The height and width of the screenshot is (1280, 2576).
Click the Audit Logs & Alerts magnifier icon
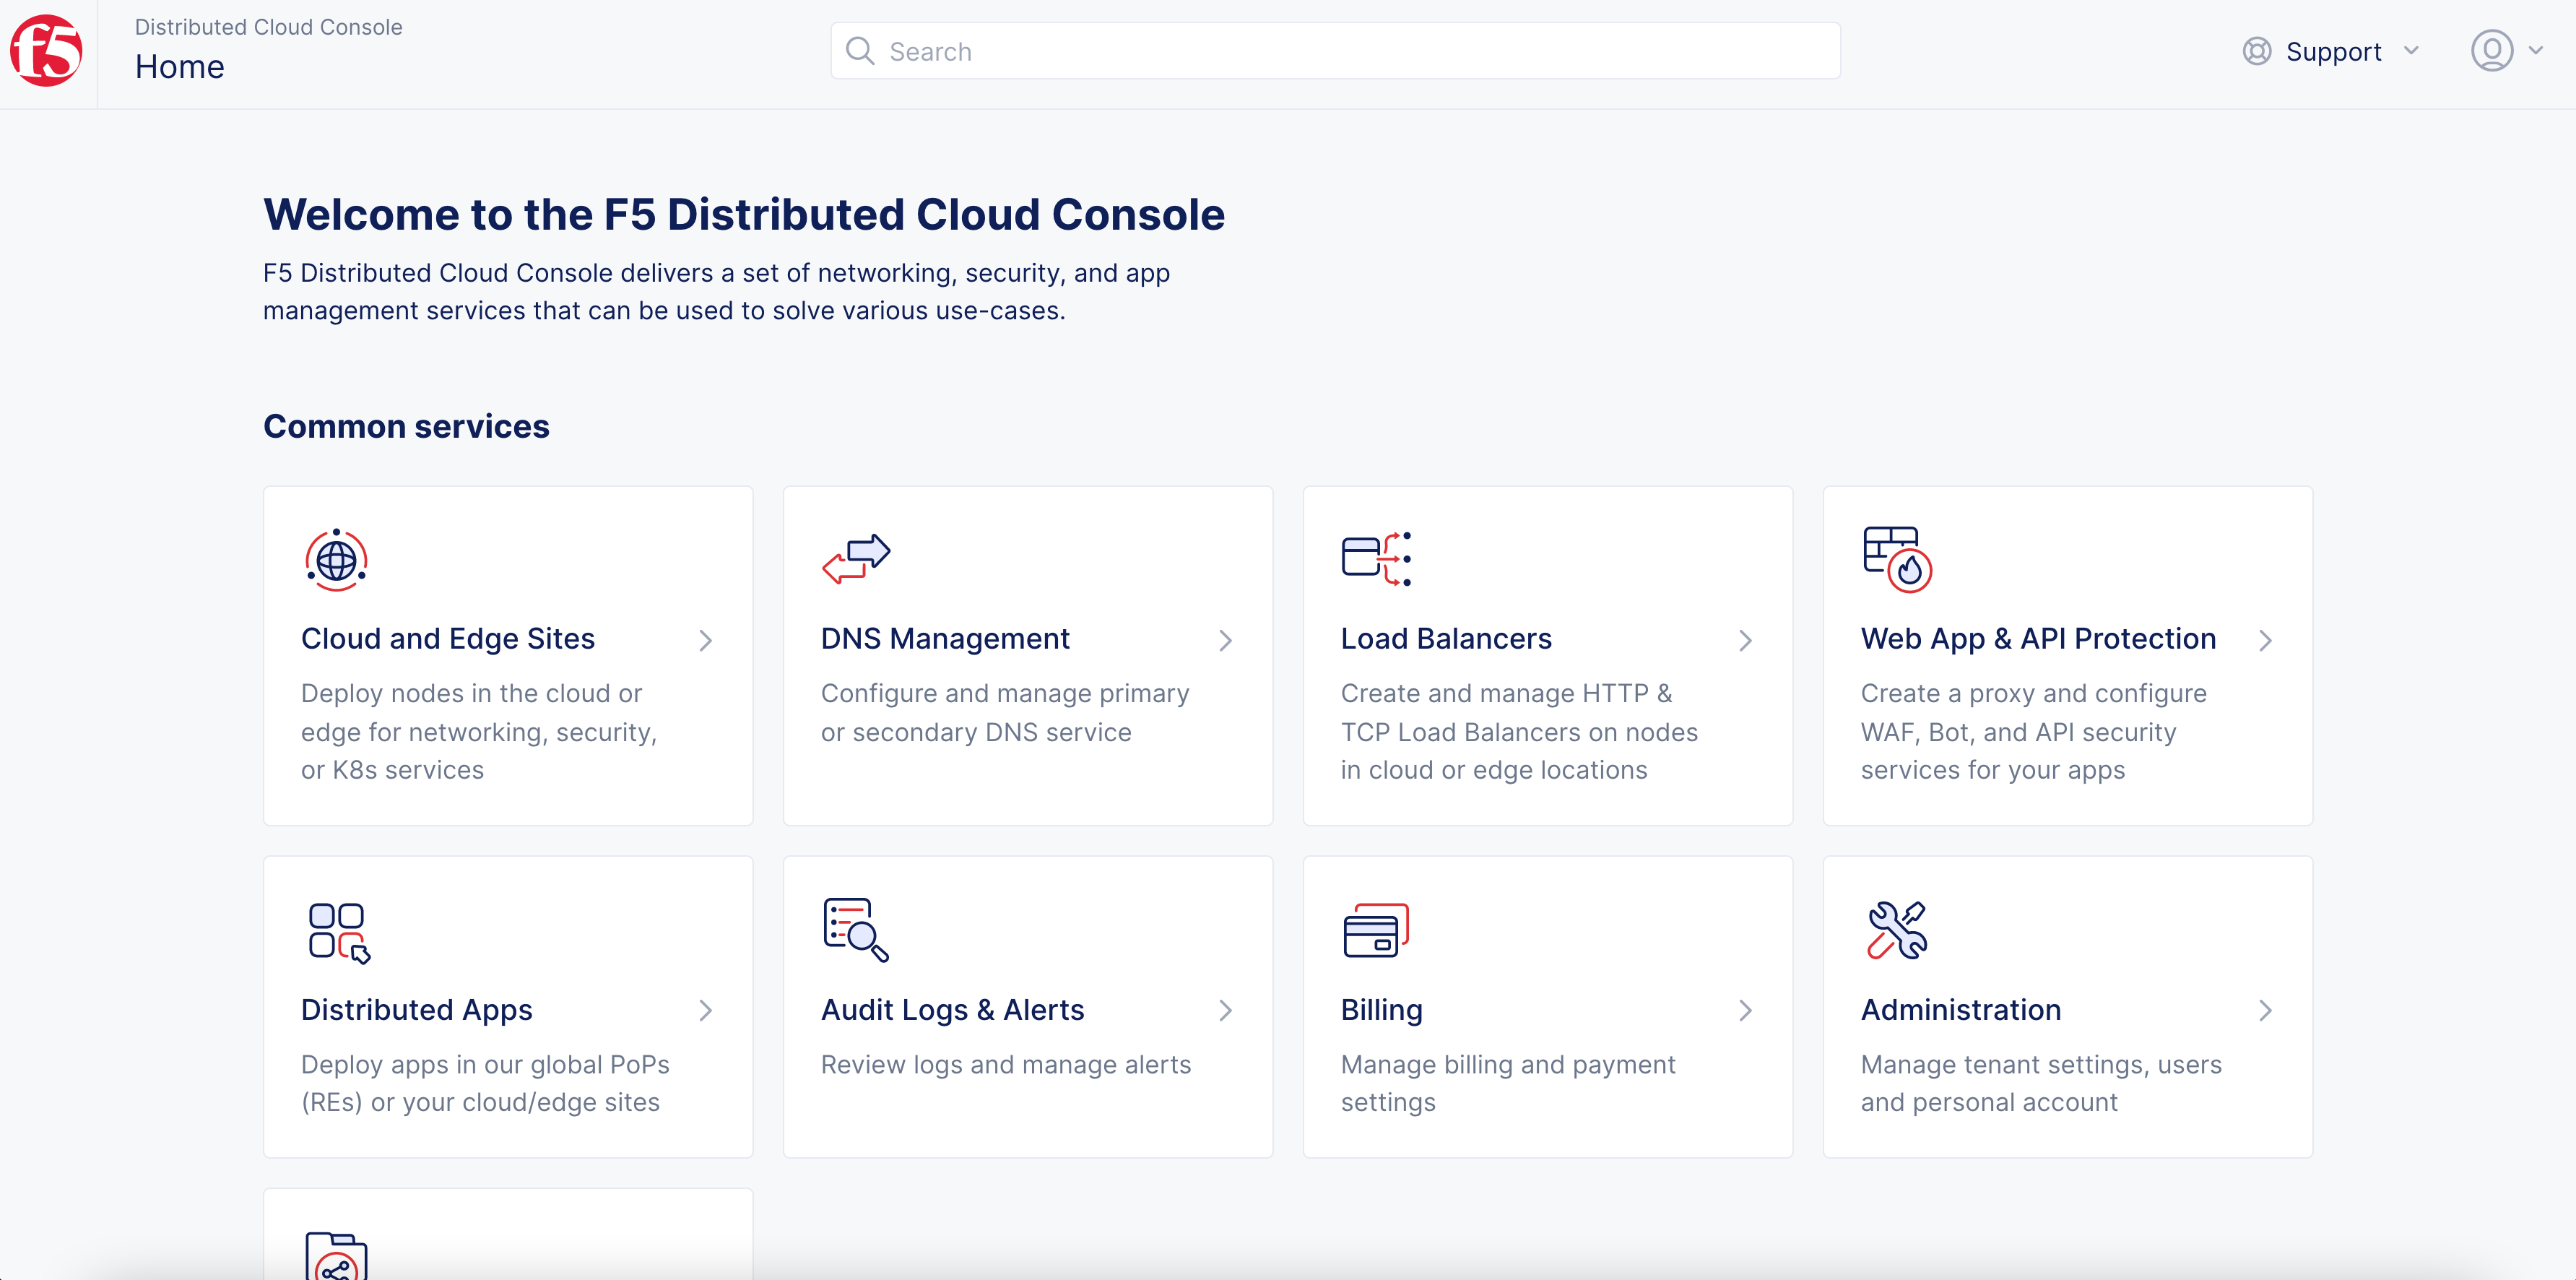[856, 930]
